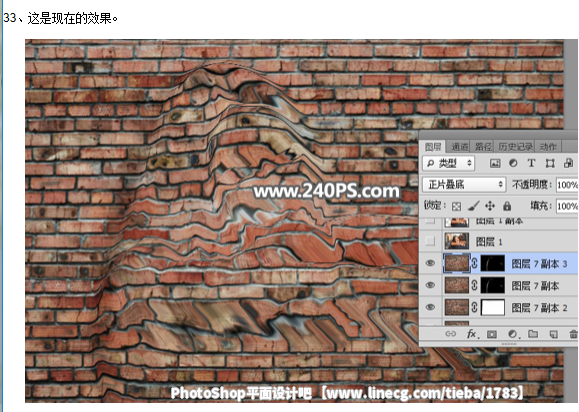579x412 pixels.
Task: Show the 图层 1 layer visibility box
Action: [x=430, y=241]
